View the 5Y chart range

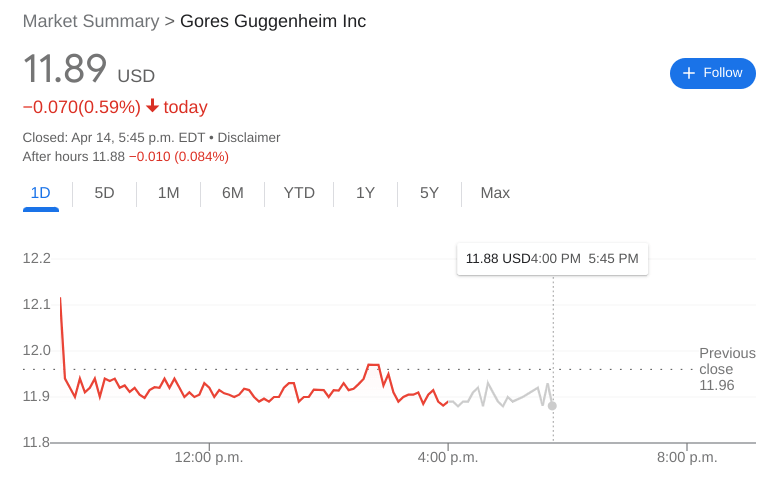(429, 193)
